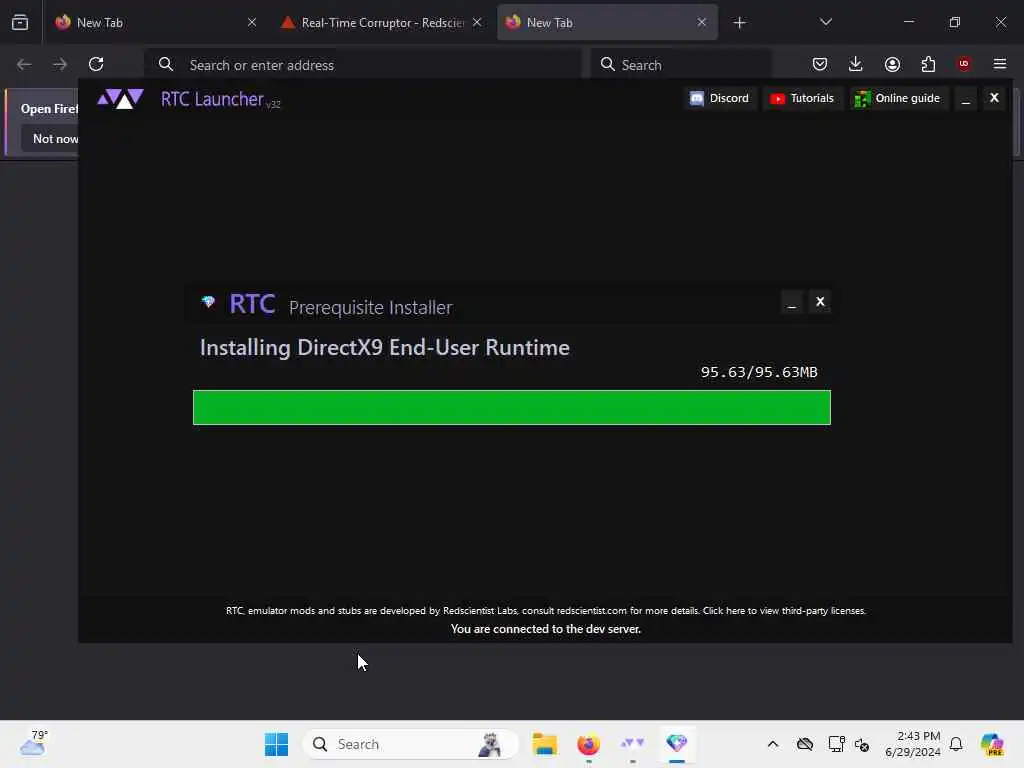The width and height of the screenshot is (1024, 768).
Task: Minimize the Firefox browser window
Action: pos(908,22)
